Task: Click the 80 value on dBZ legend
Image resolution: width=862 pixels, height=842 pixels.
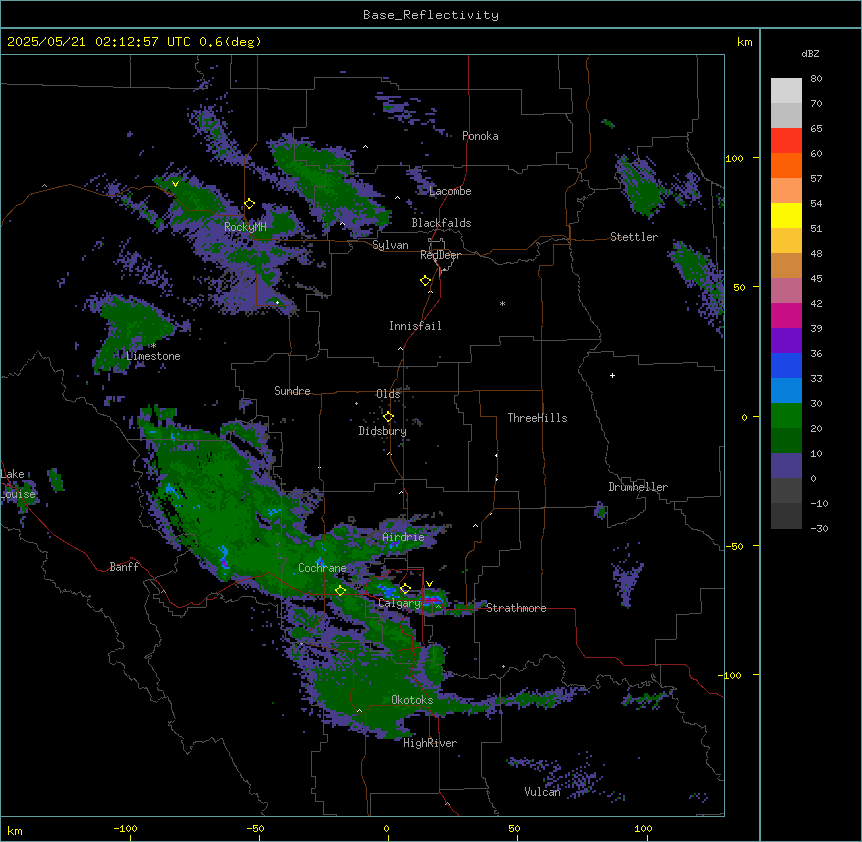Action: 816,79
